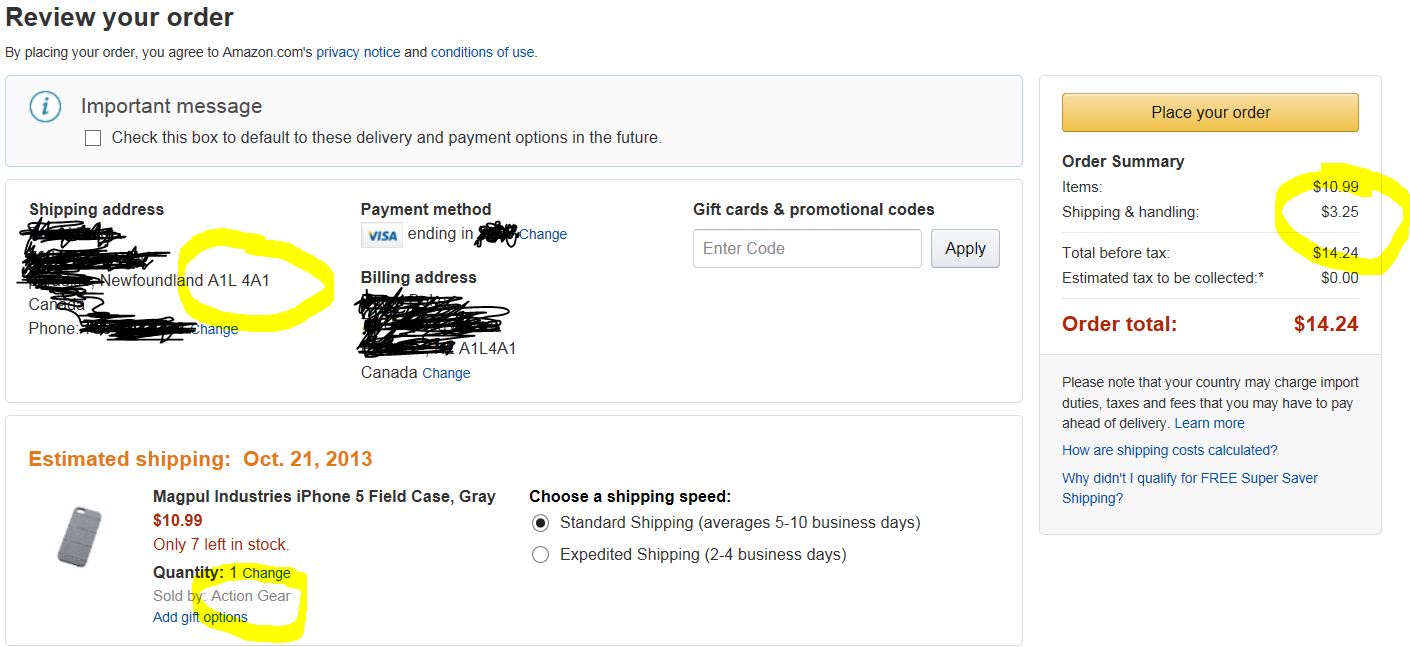This screenshot has height=647, width=1410.
Task: Check the default delivery options checkbox
Action: [x=93, y=138]
